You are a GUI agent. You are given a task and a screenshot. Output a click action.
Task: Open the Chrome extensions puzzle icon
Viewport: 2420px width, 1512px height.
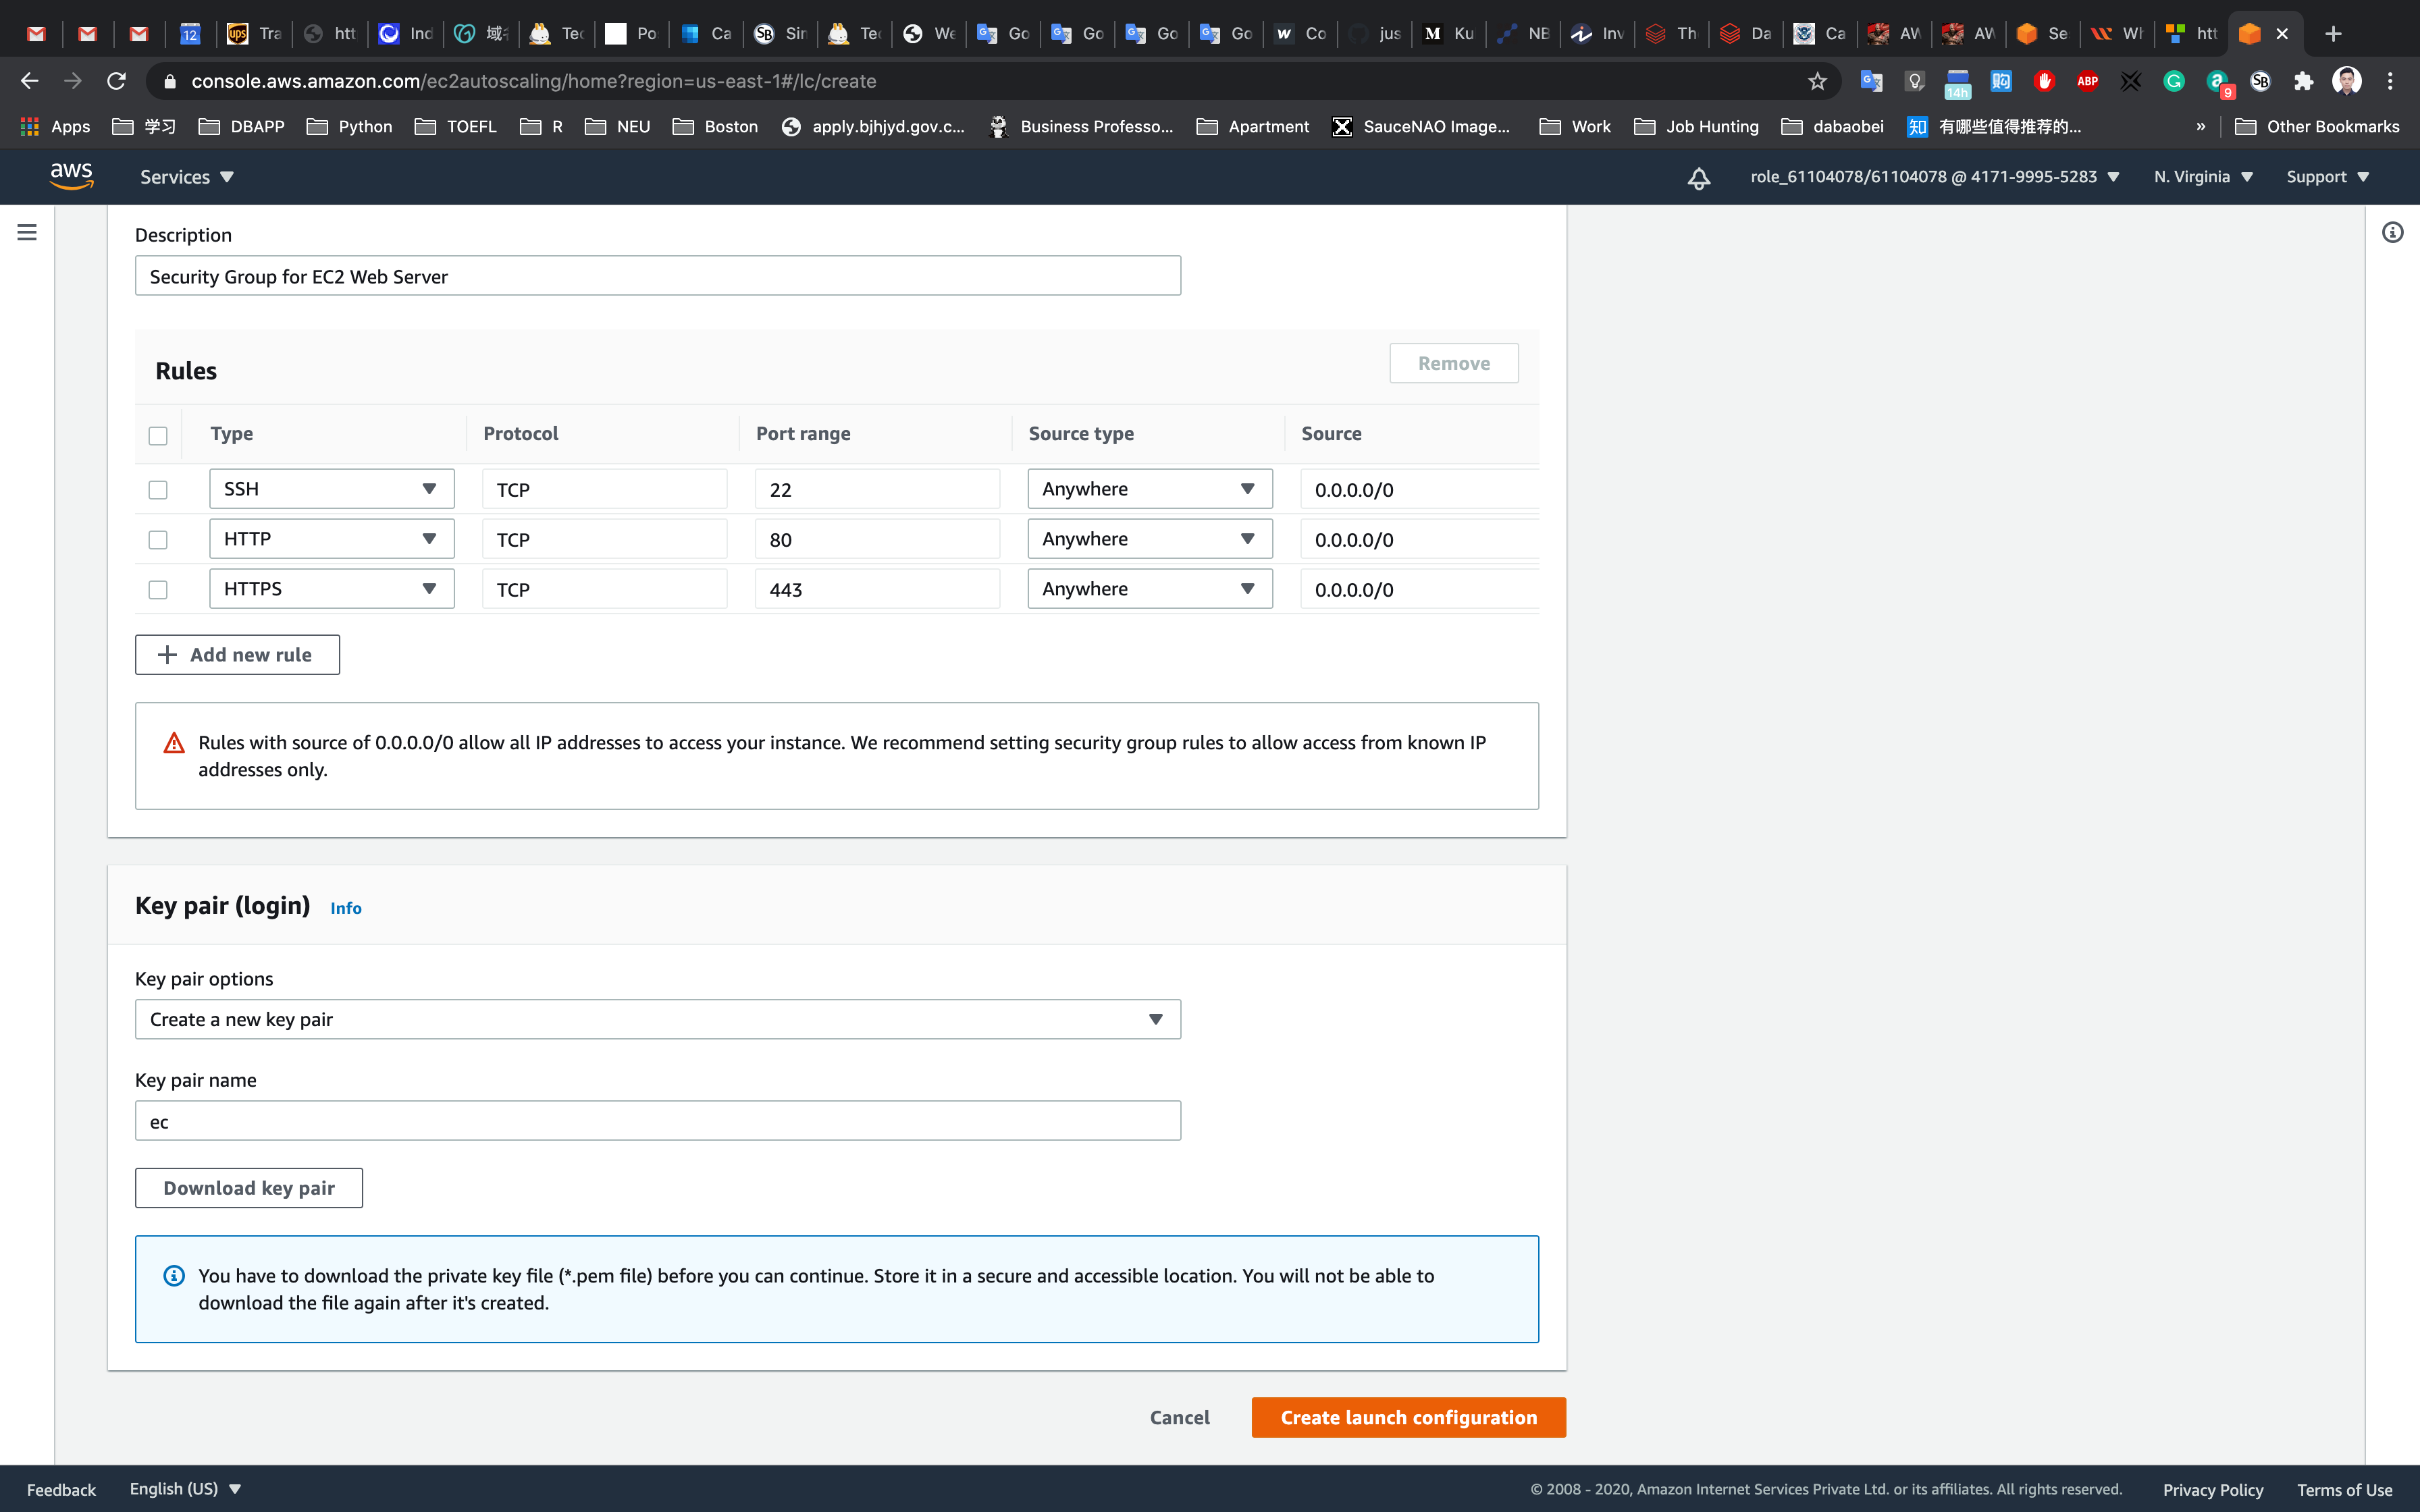click(x=2303, y=81)
